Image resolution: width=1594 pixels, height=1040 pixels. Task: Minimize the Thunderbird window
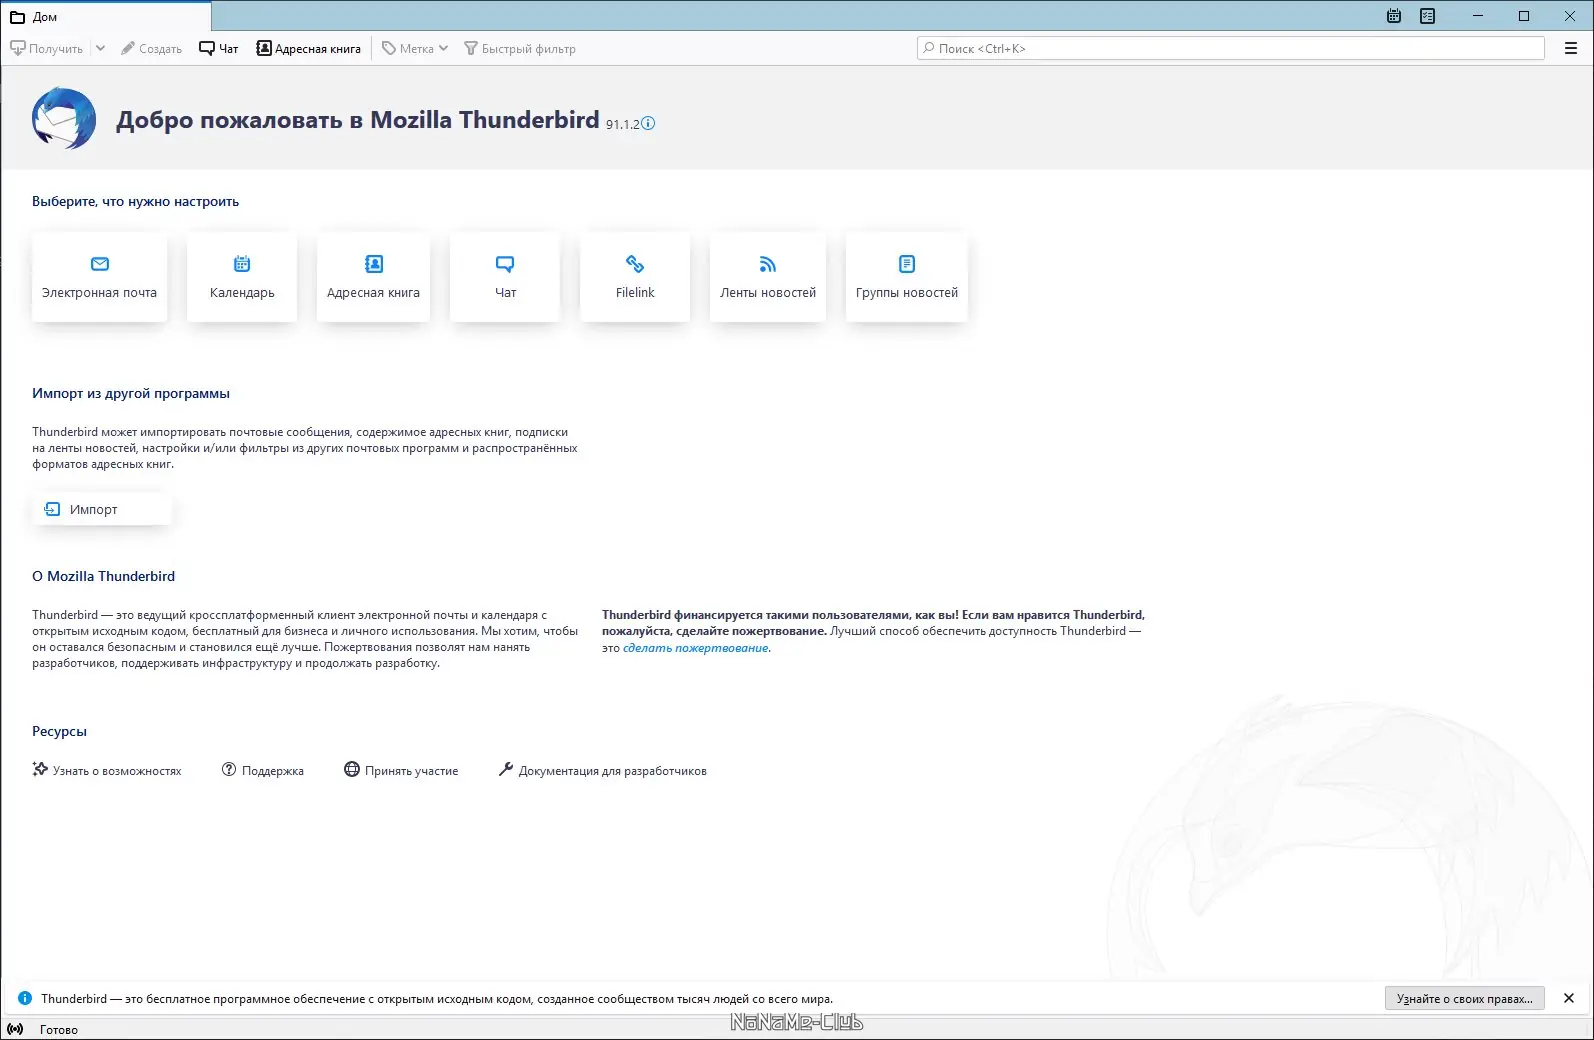point(1478,16)
